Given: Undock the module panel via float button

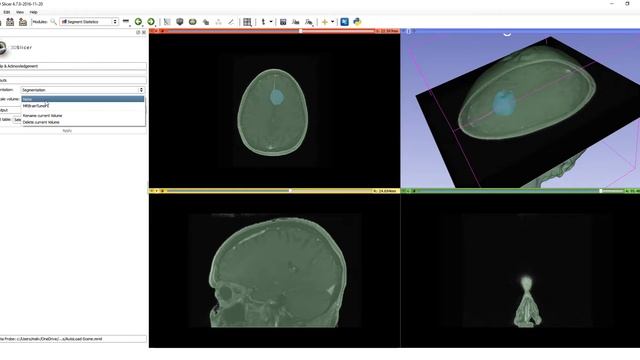Looking at the screenshot, I should 138,32.
